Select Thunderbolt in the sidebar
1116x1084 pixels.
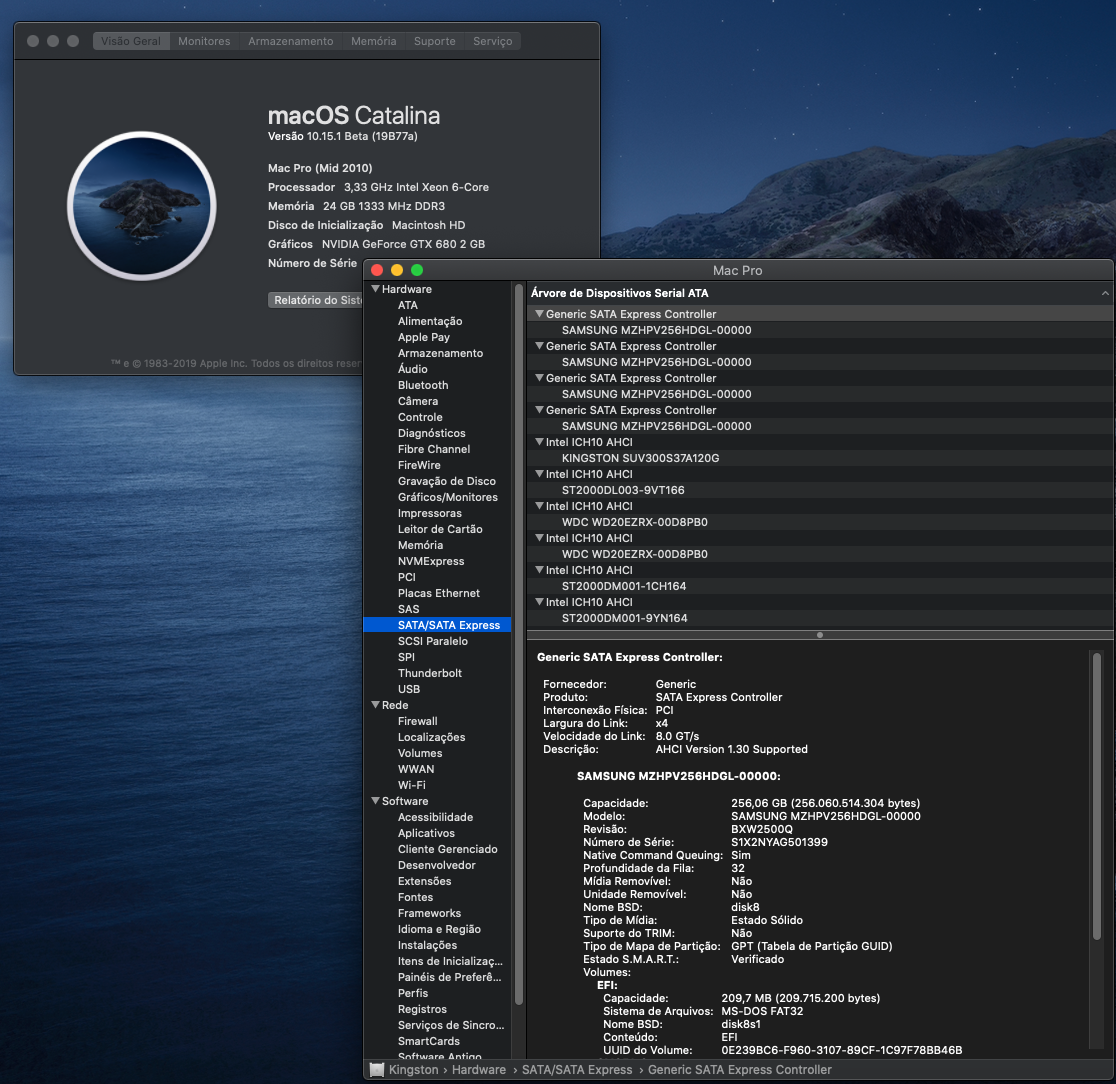point(430,673)
